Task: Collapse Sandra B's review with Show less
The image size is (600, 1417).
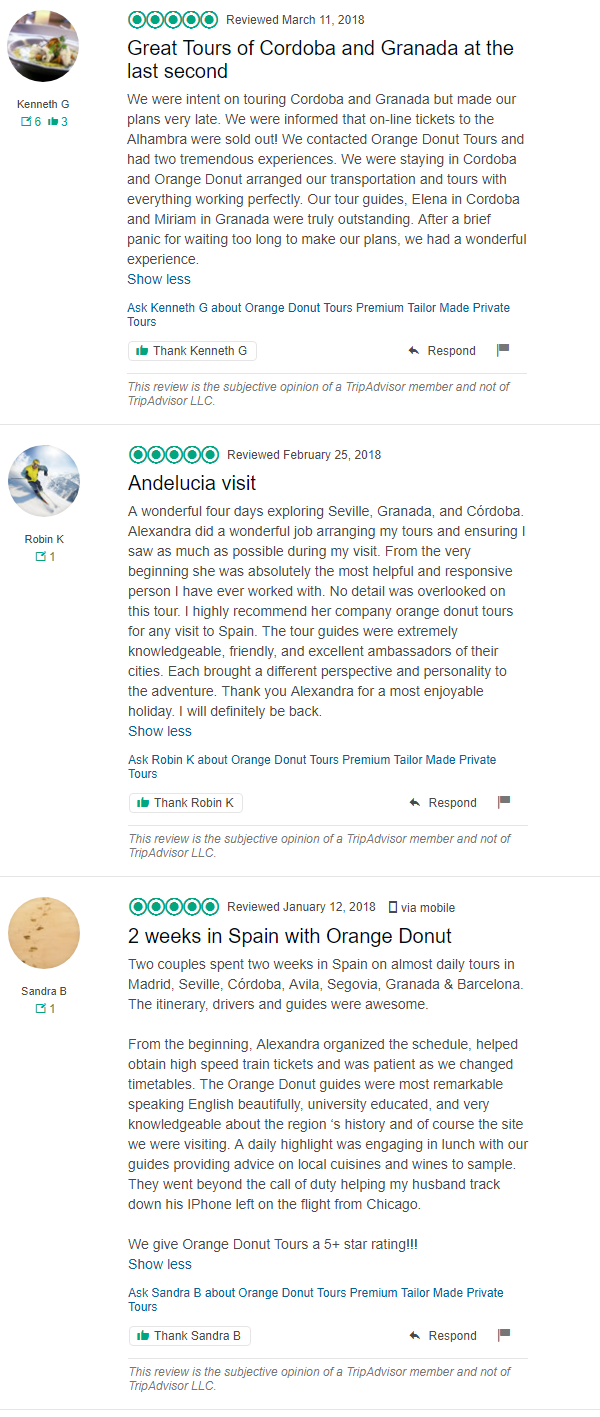Action: [158, 1264]
